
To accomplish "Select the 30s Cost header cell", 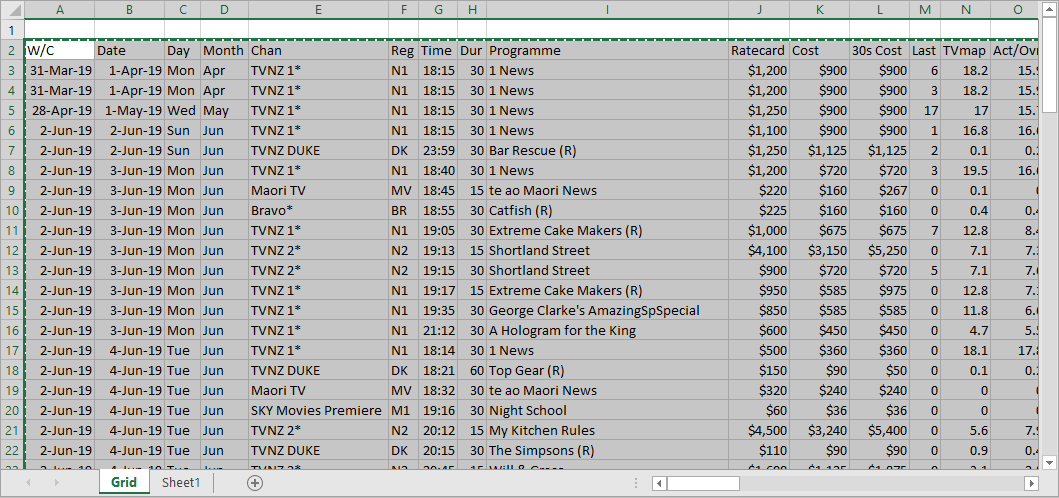I will click(x=879, y=50).
